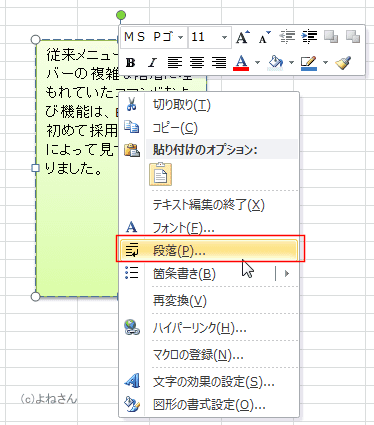This screenshot has width=374, height=425.
Task: Click the Format Painter brush icon
Action: (x=343, y=62)
